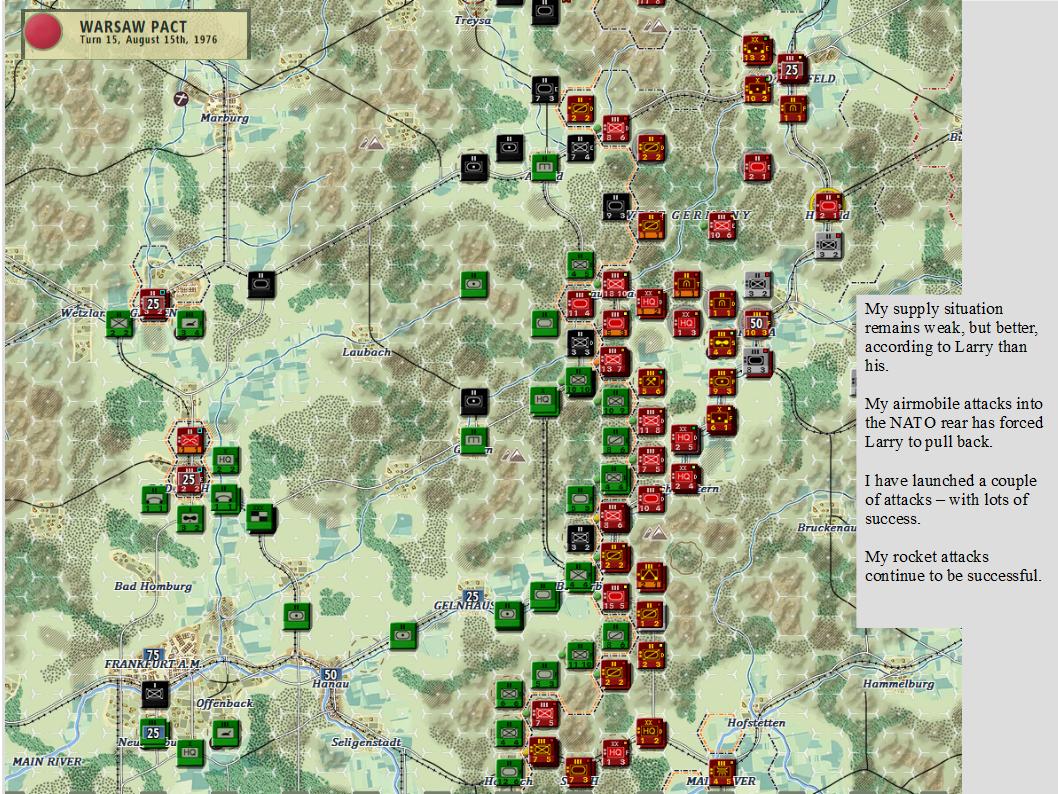Image resolution: width=1058 pixels, height=794 pixels.
Task: Click the 'My rocket attacks continue' paragraph
Action: coord(953,566)
